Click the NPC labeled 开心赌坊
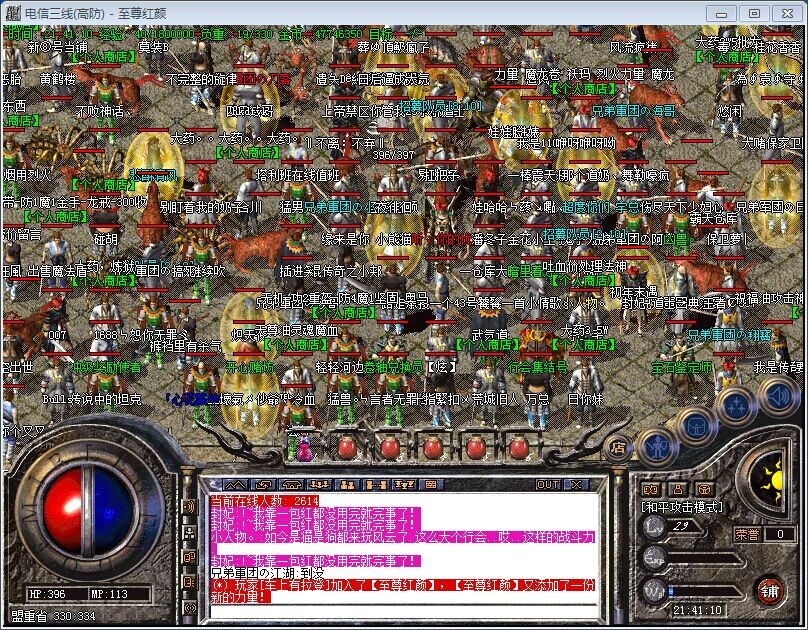Image resolution: width=808 pixels, height=630 pixels. point(249,367)
